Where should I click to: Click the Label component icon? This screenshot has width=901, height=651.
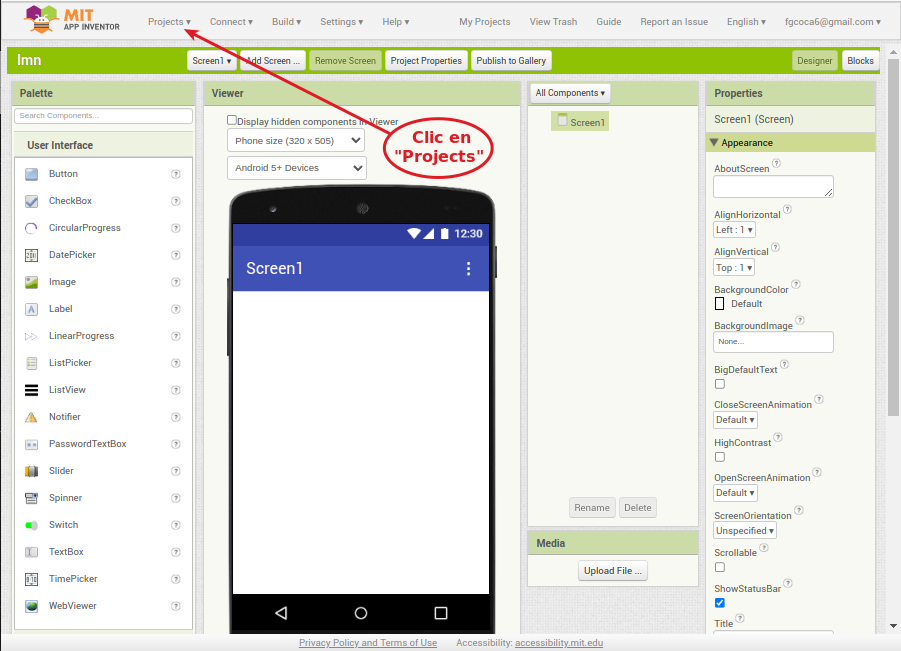[x=32, y=309]
